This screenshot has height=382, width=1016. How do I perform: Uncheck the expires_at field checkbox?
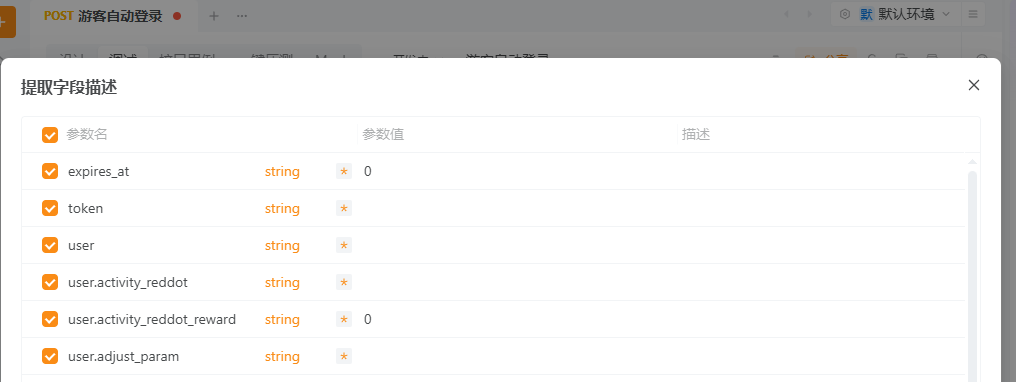(50, 172)
